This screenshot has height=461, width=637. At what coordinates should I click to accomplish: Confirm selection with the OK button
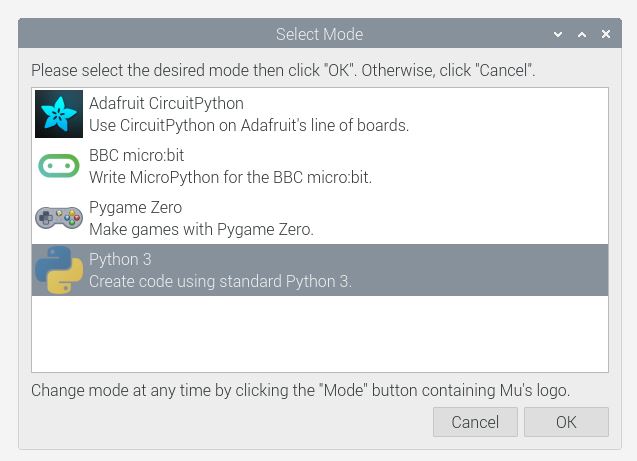[x=566, y=422]
